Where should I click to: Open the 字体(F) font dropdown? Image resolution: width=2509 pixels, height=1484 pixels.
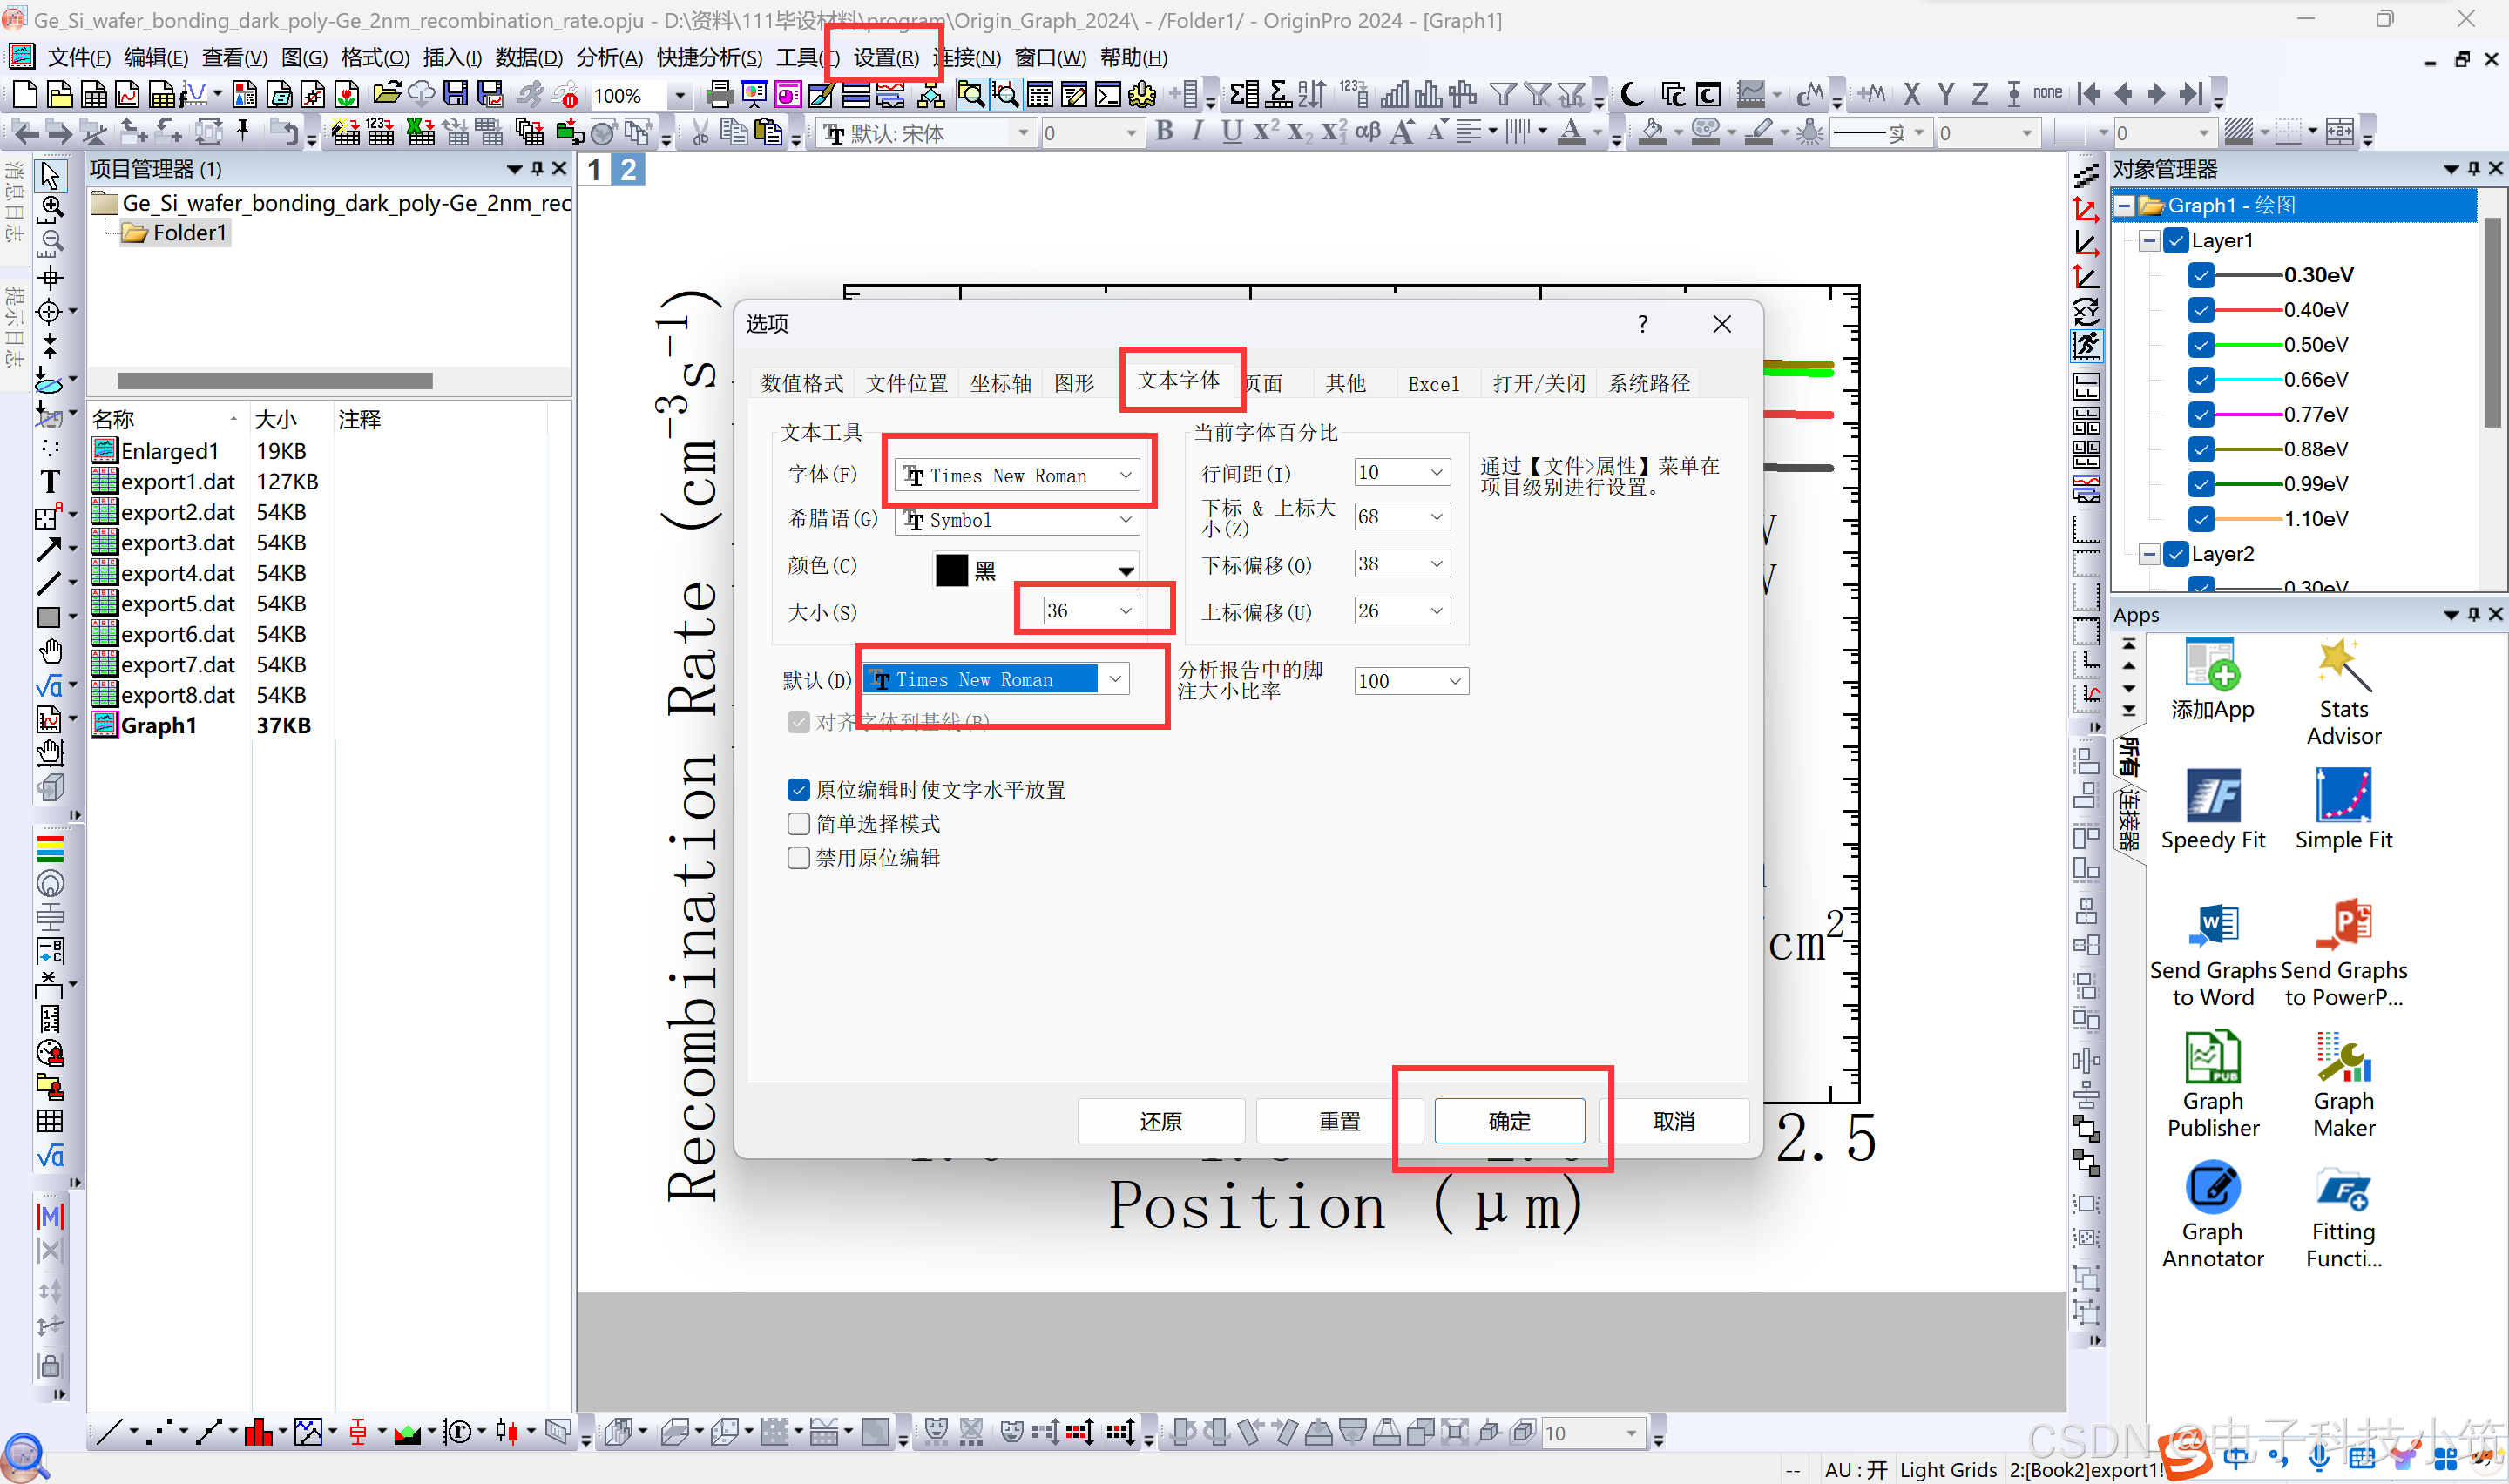[1125, 476]
